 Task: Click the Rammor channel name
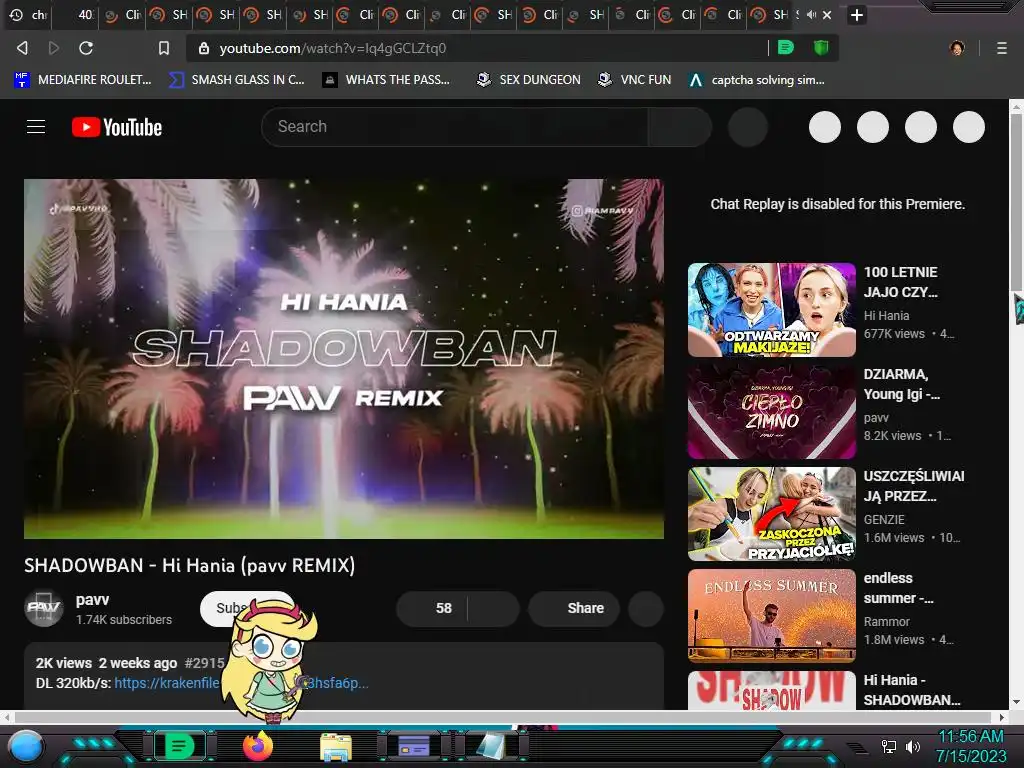point(886,621)
